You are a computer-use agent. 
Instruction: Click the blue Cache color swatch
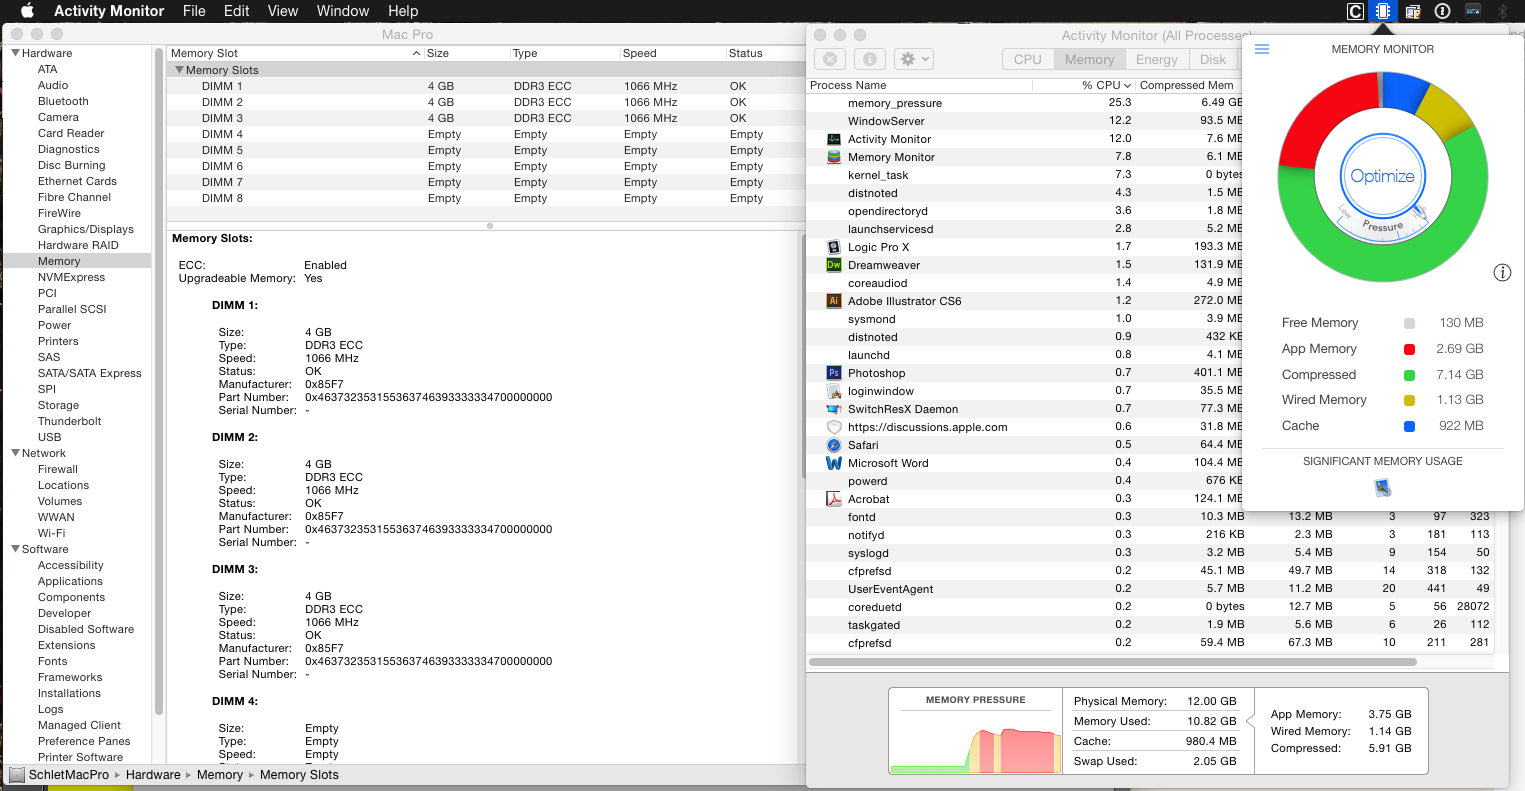pyautogui.click(x=1409, y=426)
